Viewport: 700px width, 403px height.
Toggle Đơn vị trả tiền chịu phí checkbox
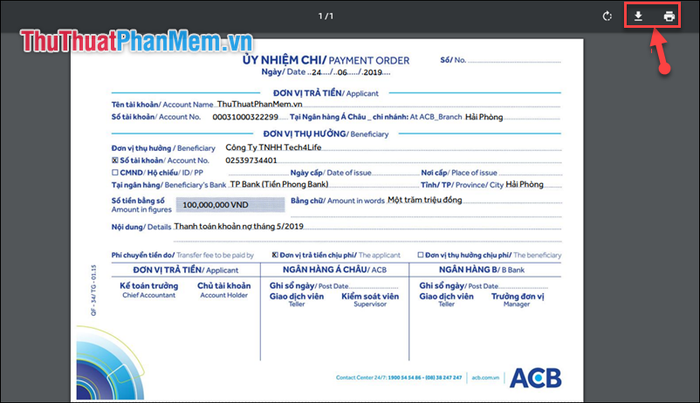click(x=275, y=255)
